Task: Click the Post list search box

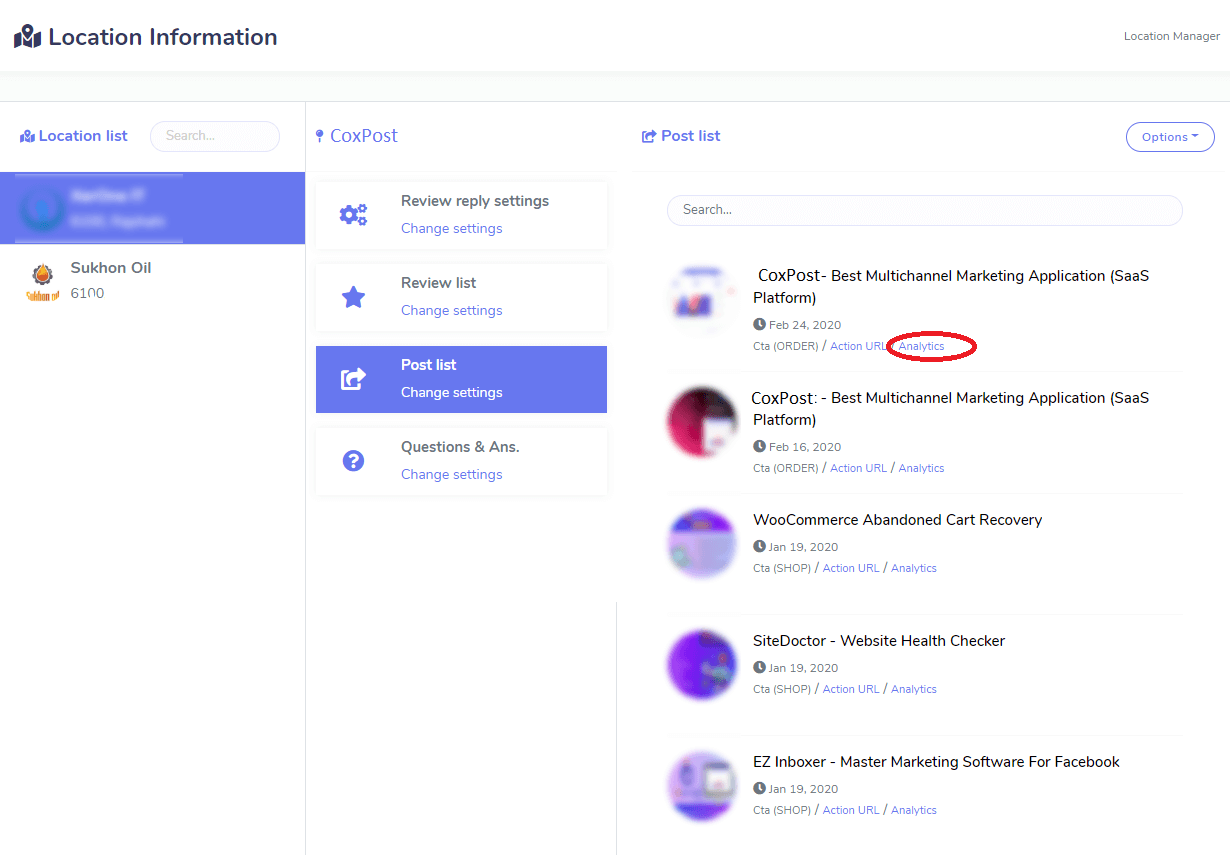Action: point(924,210)
